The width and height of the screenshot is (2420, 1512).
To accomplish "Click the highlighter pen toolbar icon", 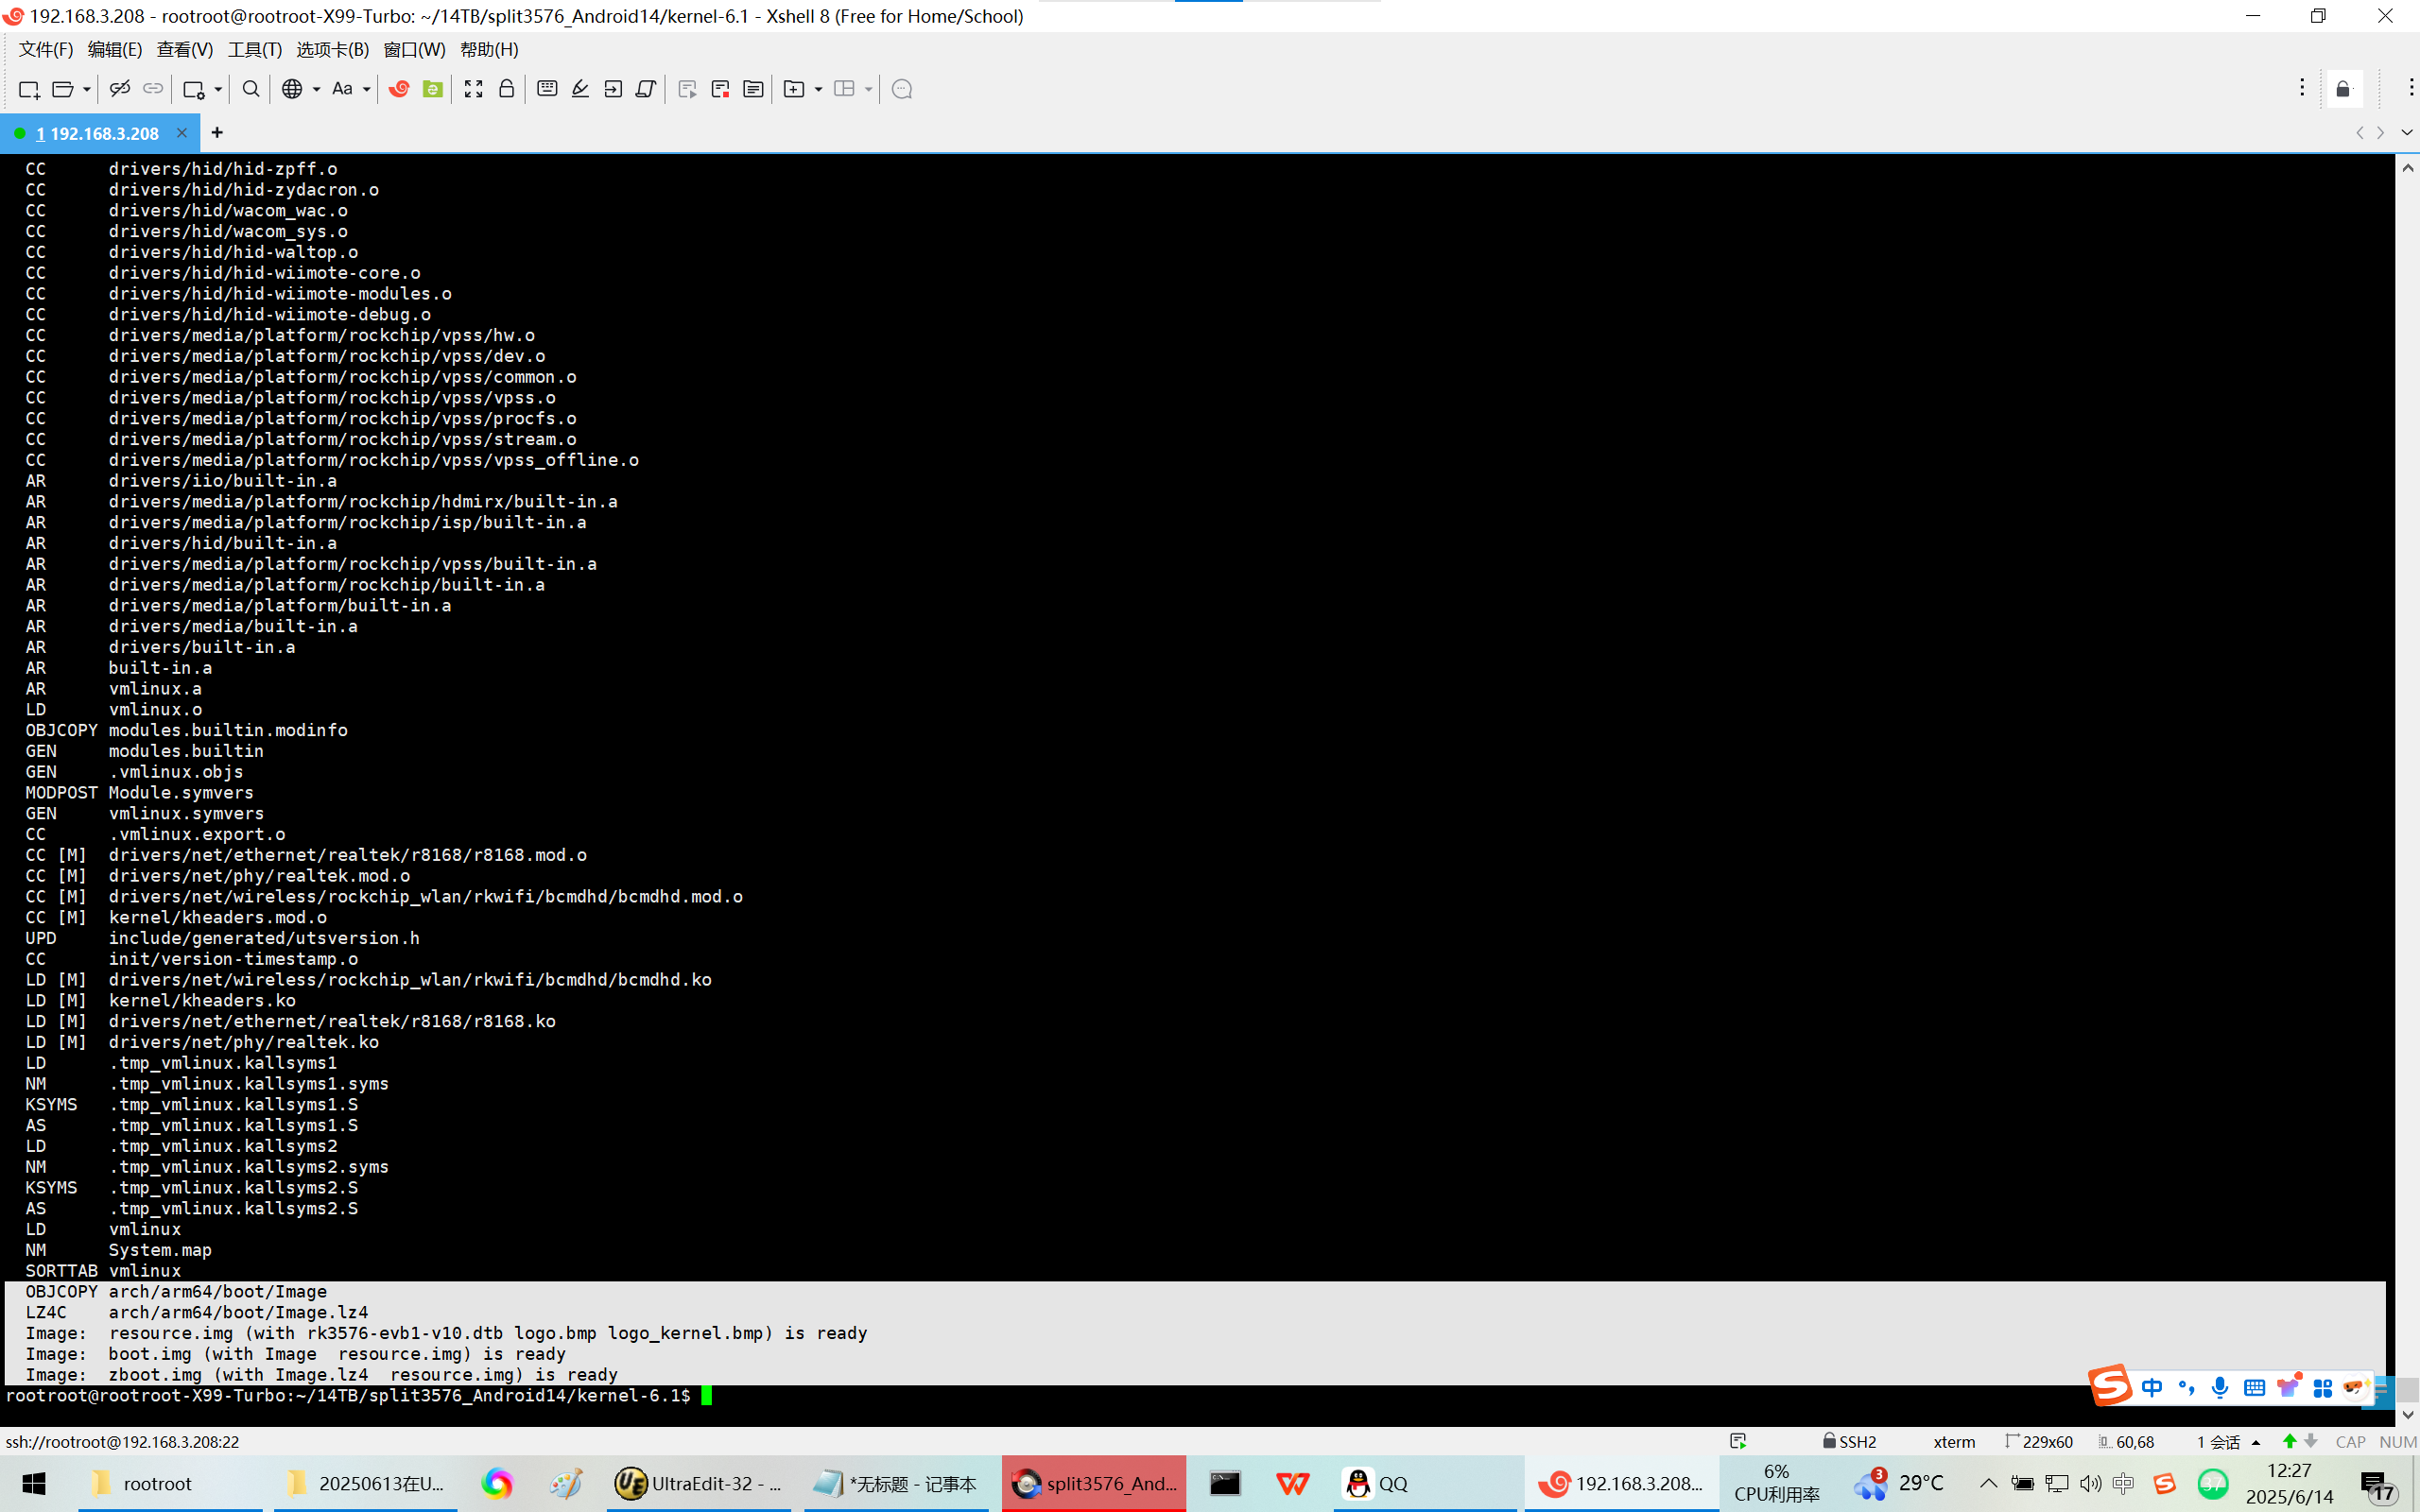I will tap(580, 89).
